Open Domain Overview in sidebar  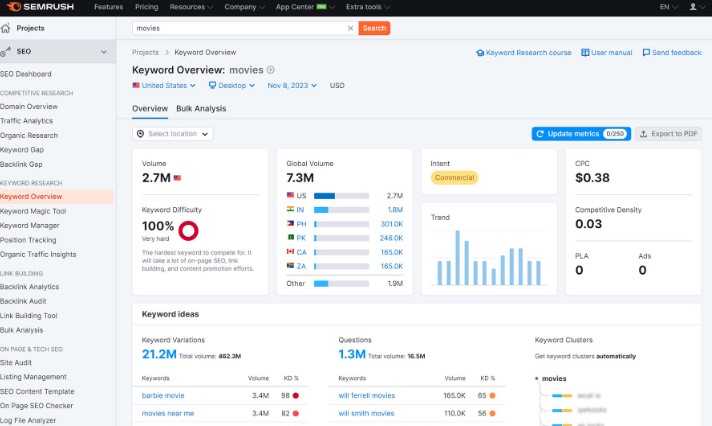point(29,106)
